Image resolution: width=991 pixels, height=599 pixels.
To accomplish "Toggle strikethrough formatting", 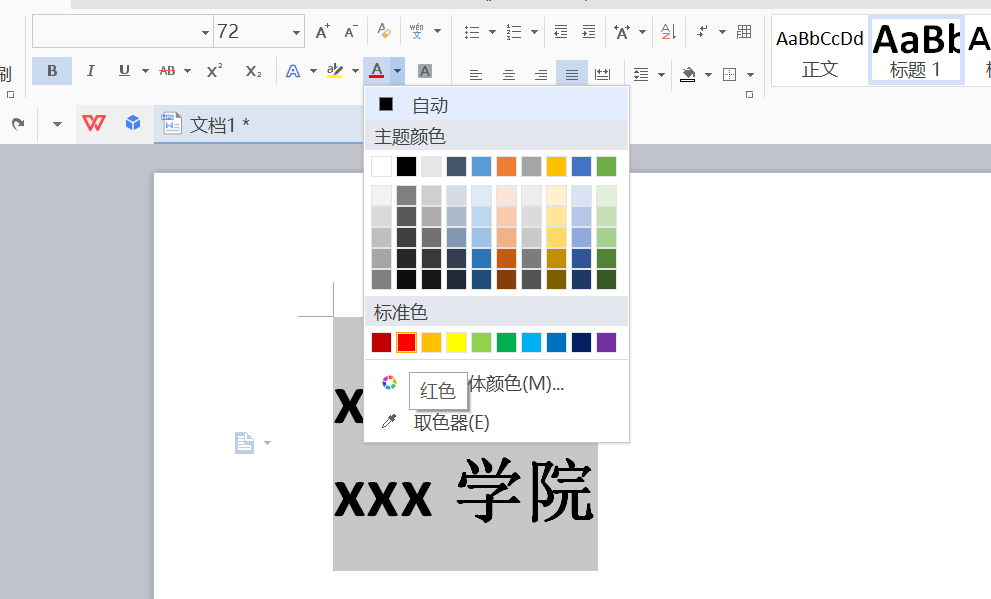I will pos(166,71).
